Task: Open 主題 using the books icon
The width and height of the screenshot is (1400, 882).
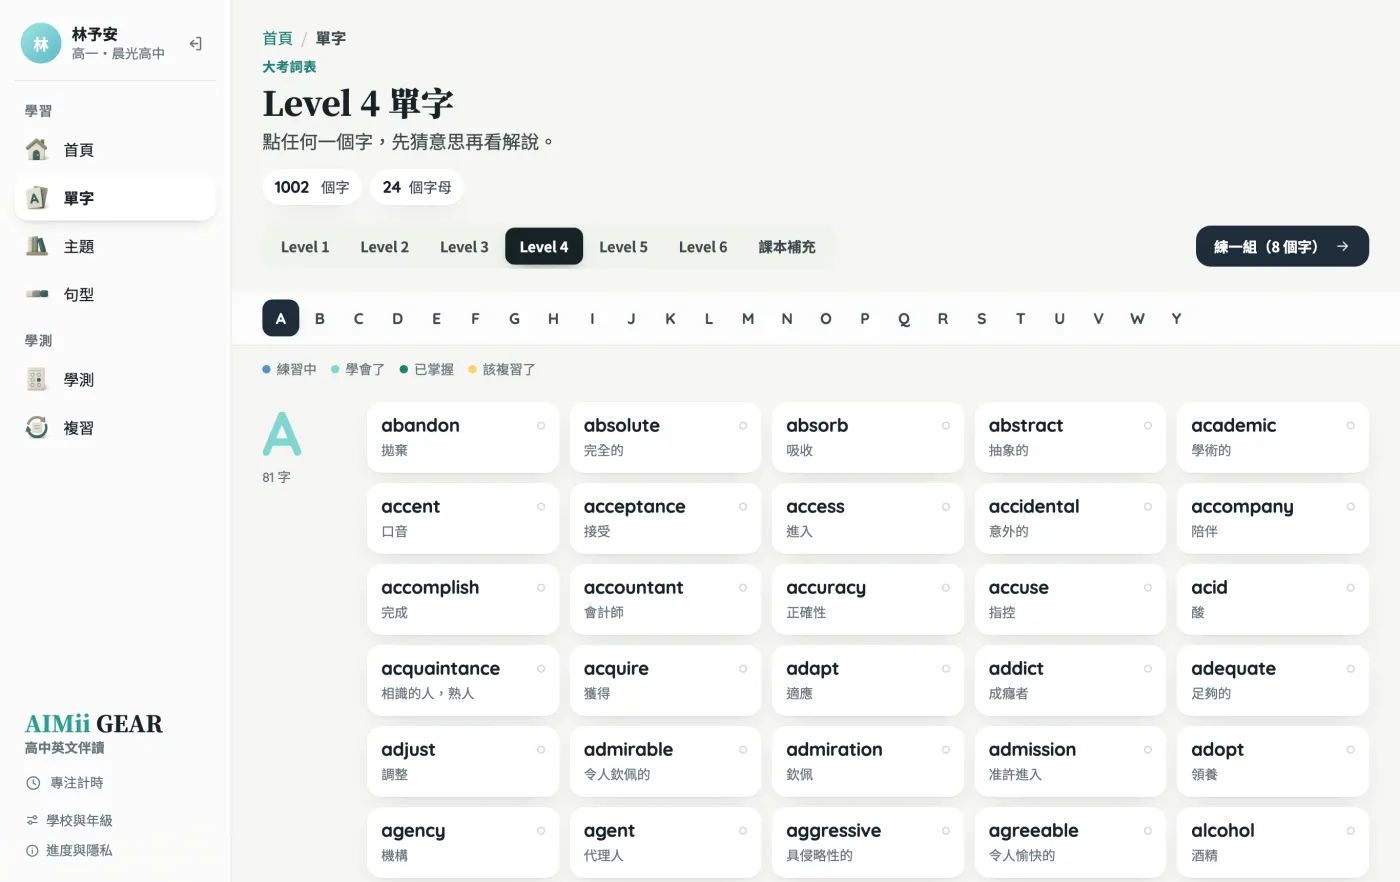Action: [x=37, y=246]
